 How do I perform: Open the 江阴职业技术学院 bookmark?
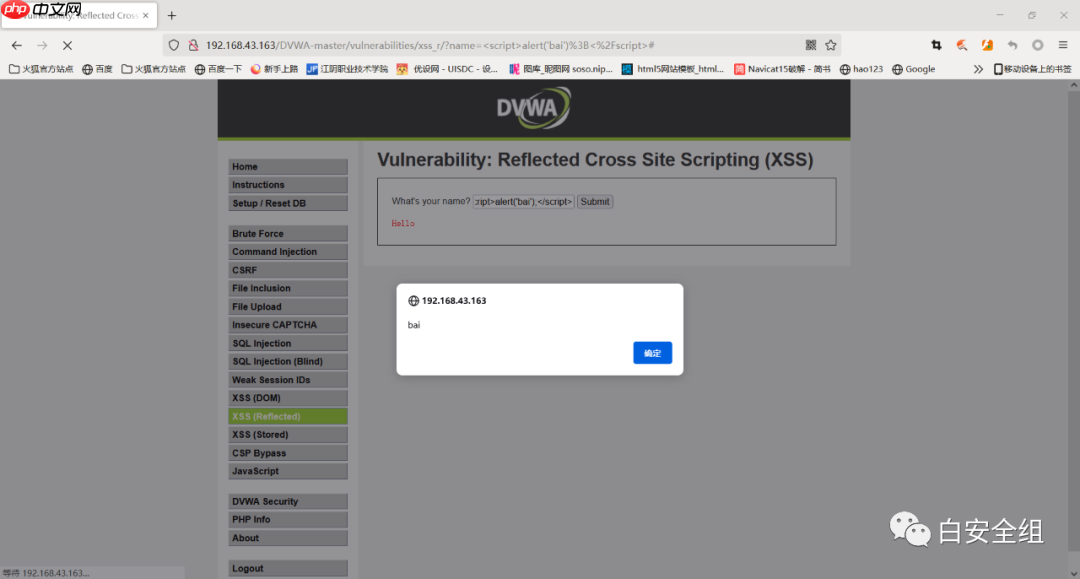pos(347,69)
